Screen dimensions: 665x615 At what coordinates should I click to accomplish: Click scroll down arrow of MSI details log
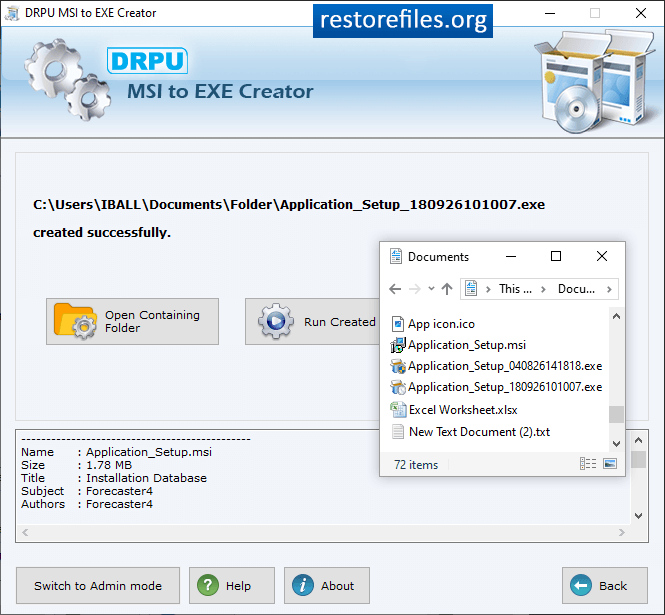[638, 516]
